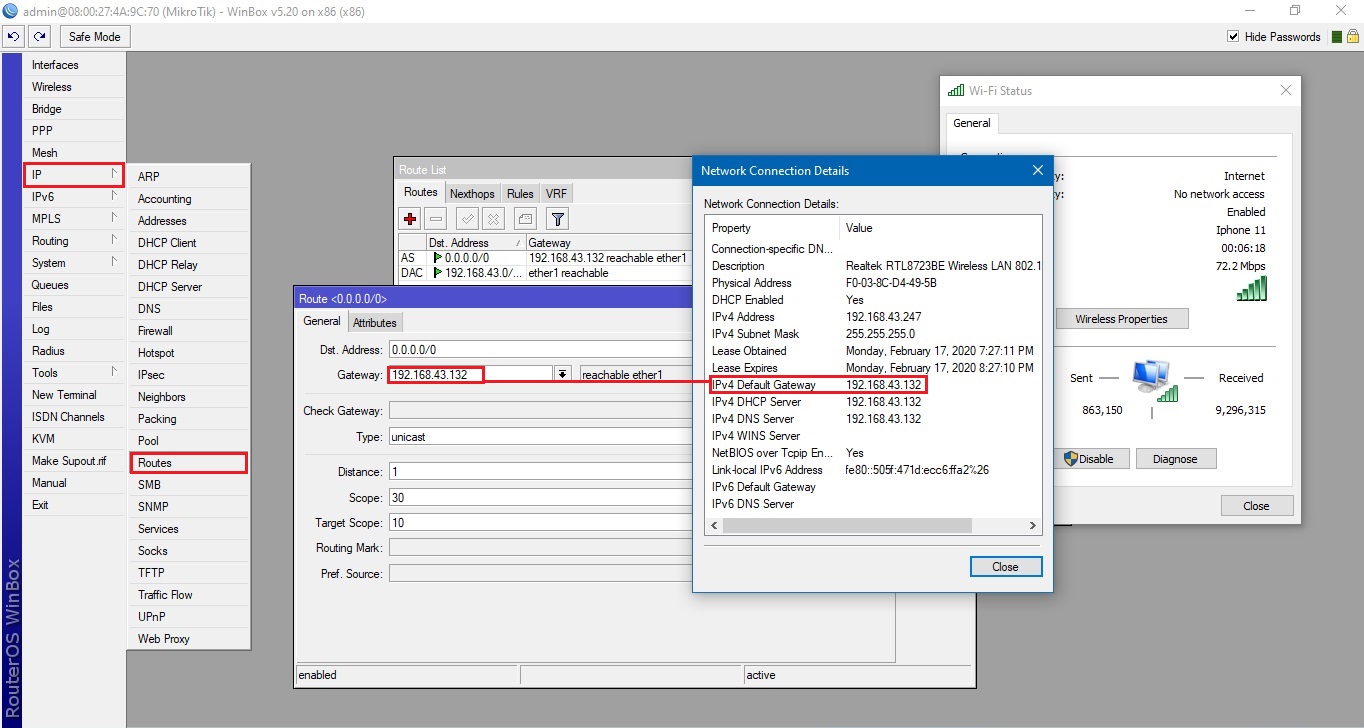Select Addresses in the IP submenu
Screen dimensions: 1364x728
[188, 221]
